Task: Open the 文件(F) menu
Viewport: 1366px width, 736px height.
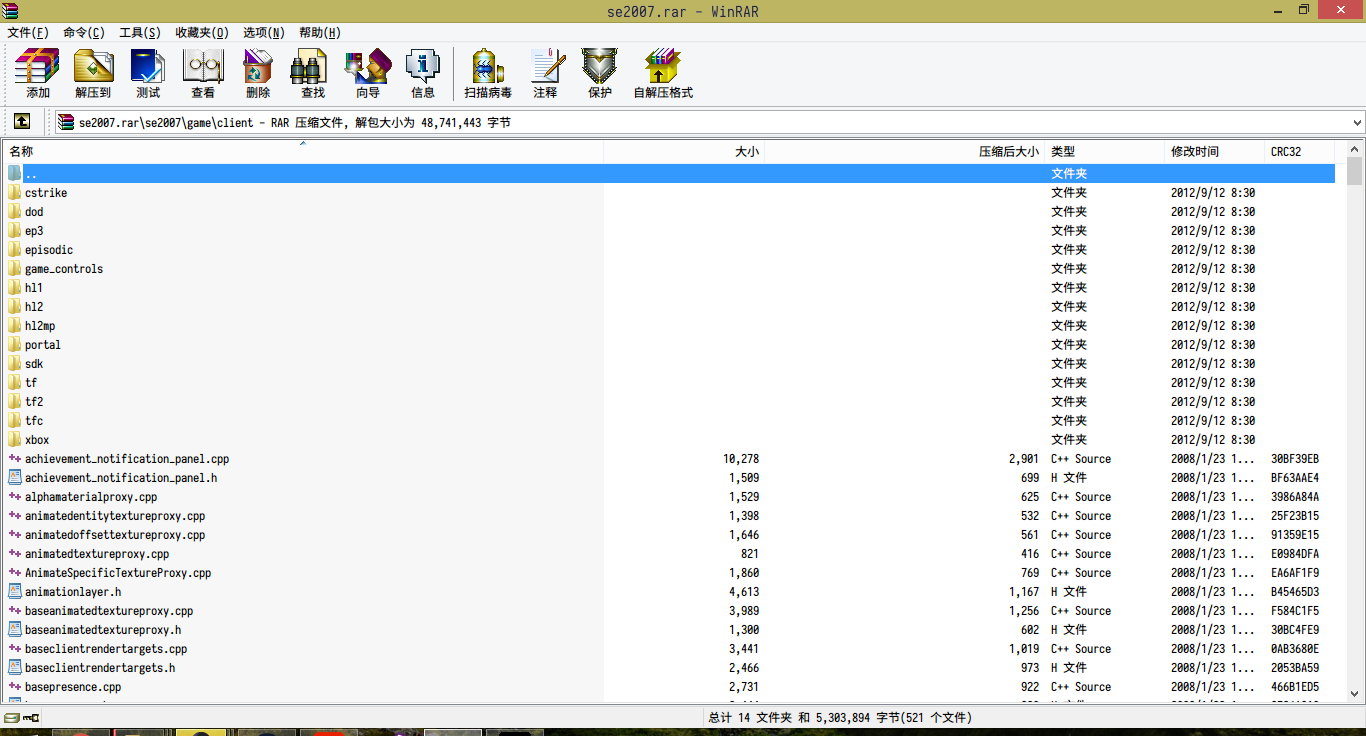Action: coord(28,33)
